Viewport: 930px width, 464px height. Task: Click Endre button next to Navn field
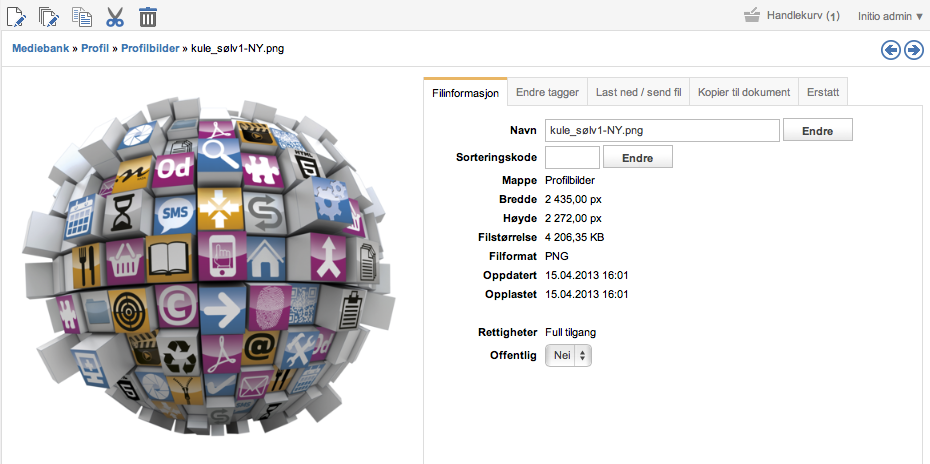(817, 131)
